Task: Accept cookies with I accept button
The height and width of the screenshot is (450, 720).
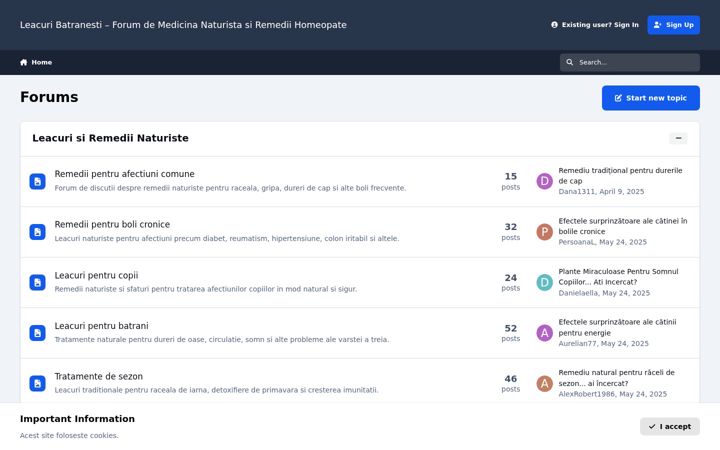Action: coord(669,427)
